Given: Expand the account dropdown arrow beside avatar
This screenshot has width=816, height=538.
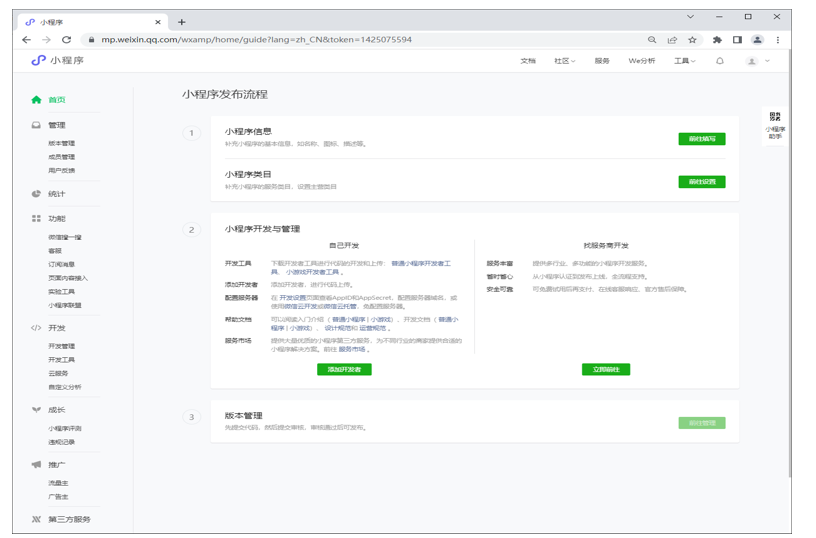Looking at the screenshot, I should 767,61.
